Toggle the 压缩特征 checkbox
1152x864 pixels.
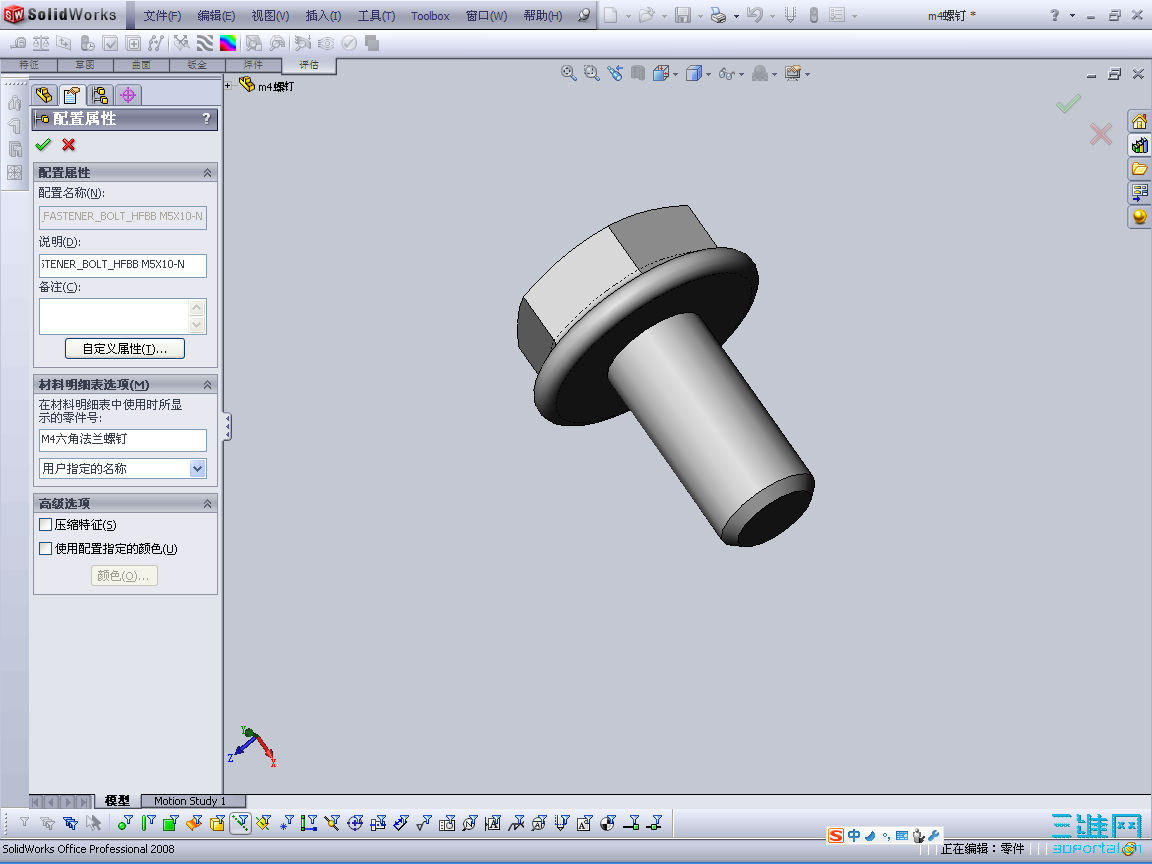[46, 525]
